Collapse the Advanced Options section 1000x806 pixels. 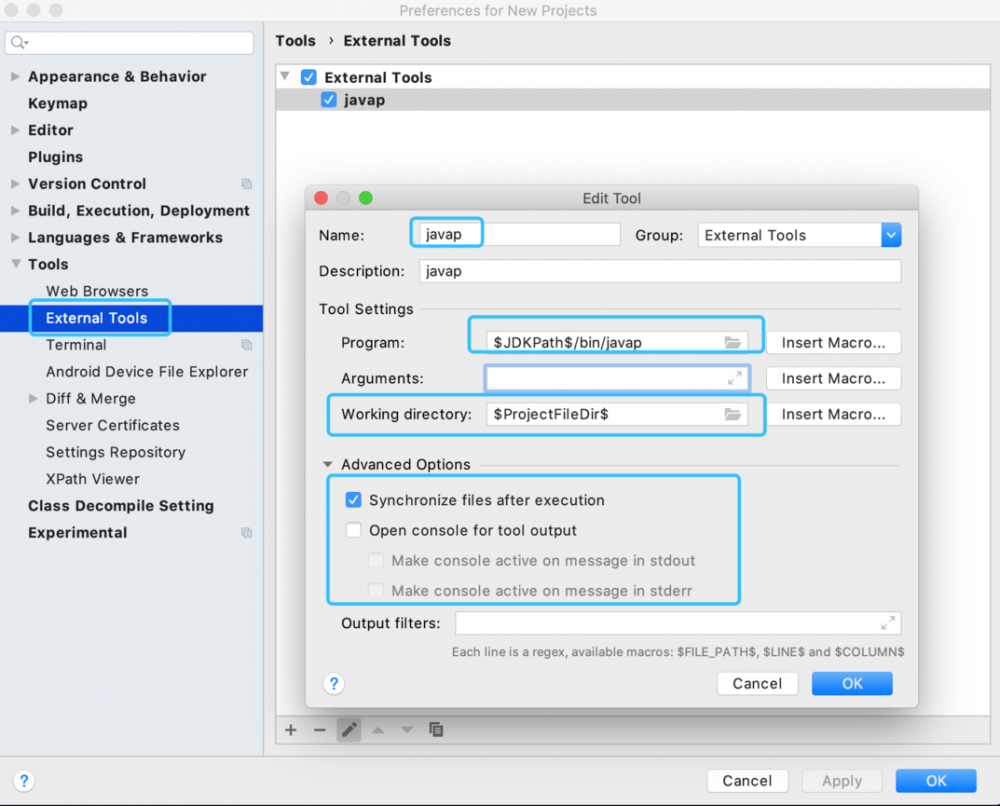(x=328, y=464)
